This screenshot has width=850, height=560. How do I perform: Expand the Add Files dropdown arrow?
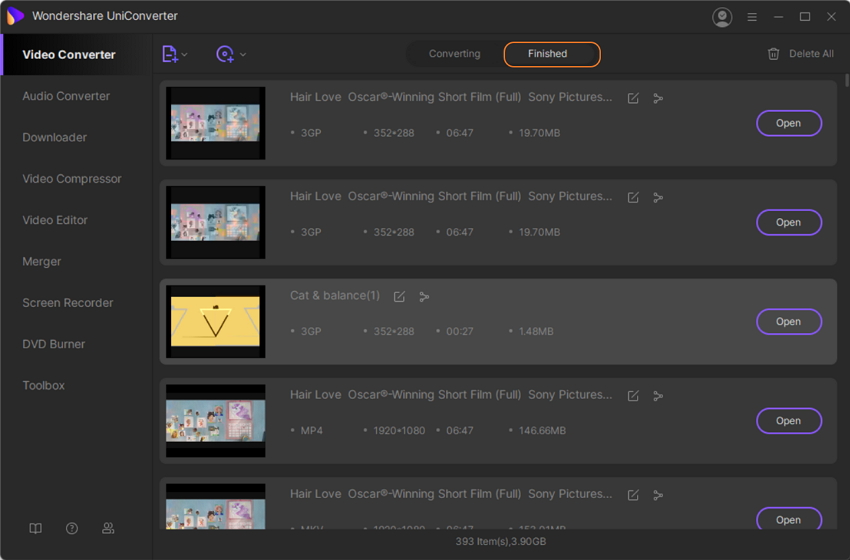(185, 54)
